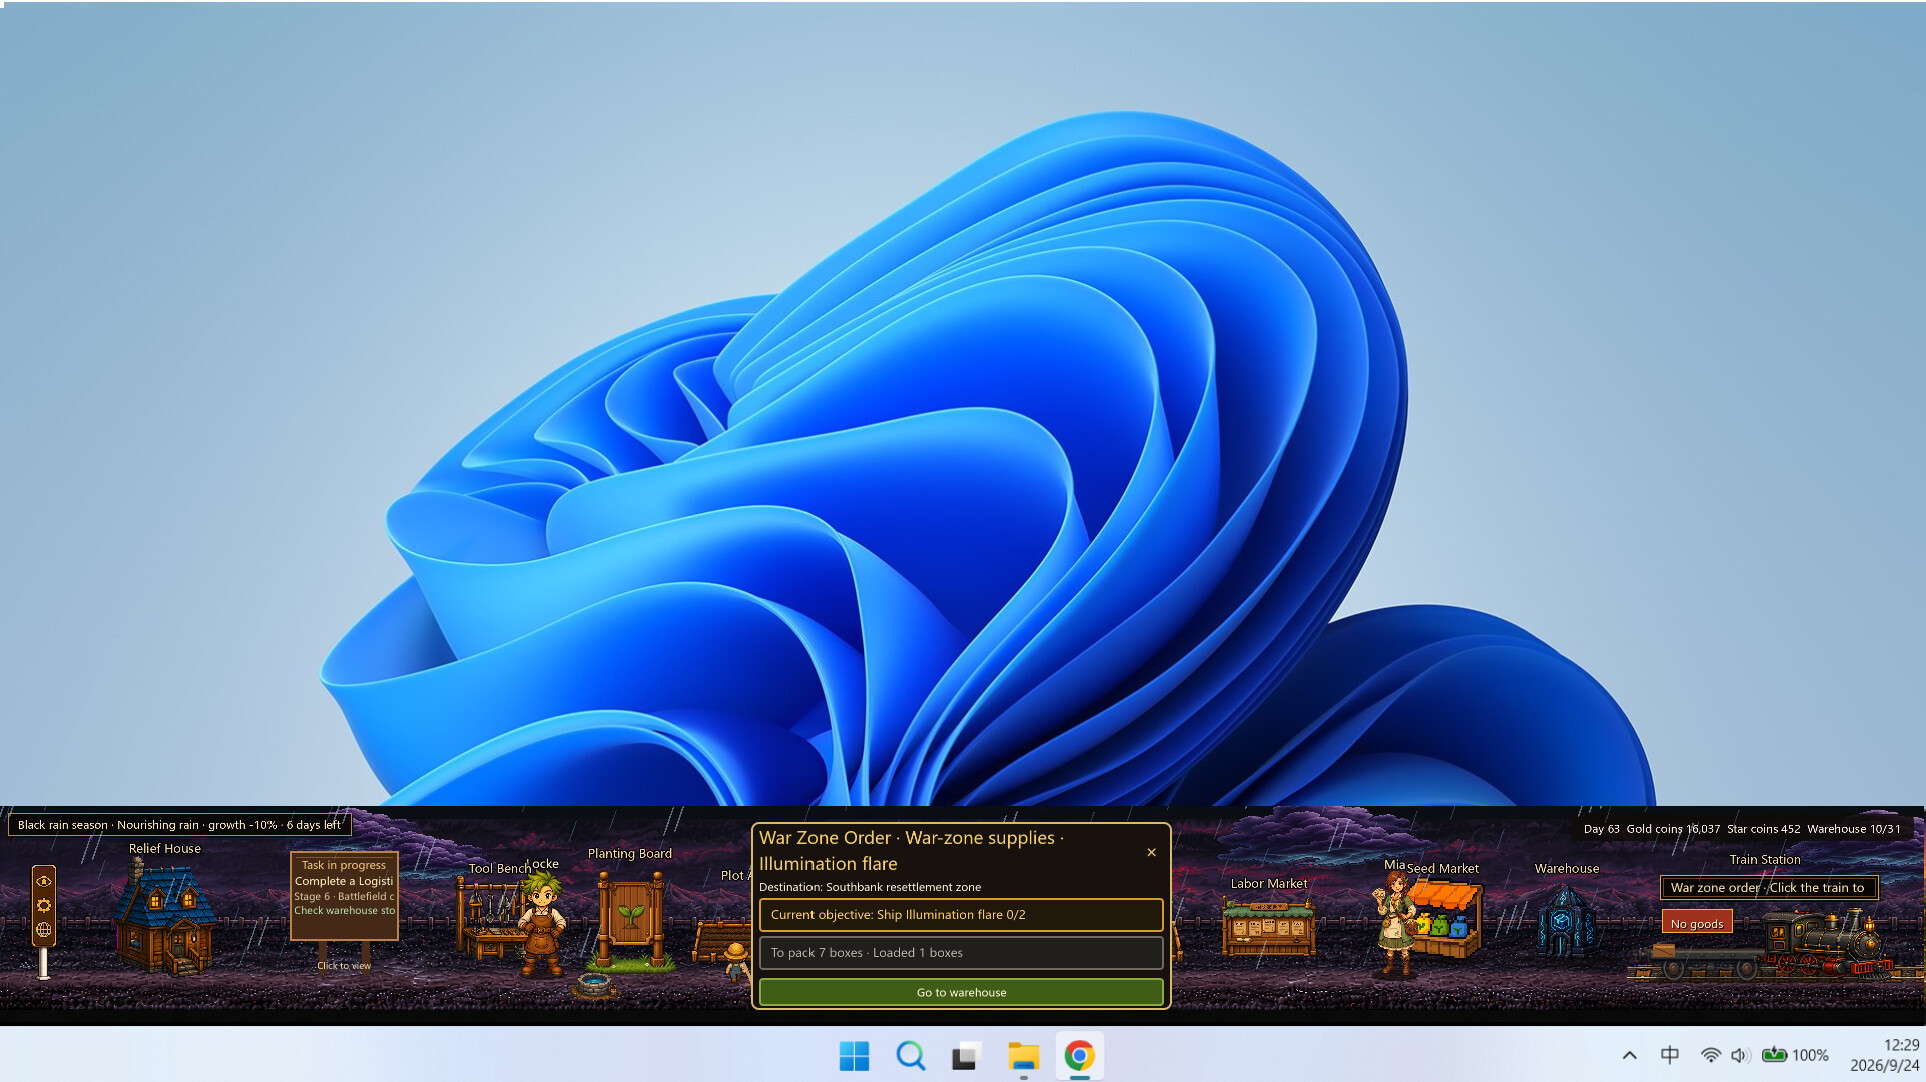The width and height of the screenshot is (1926, 1082).
Task: Select the farmer with straw hat
Action: (x=736, y=962)
